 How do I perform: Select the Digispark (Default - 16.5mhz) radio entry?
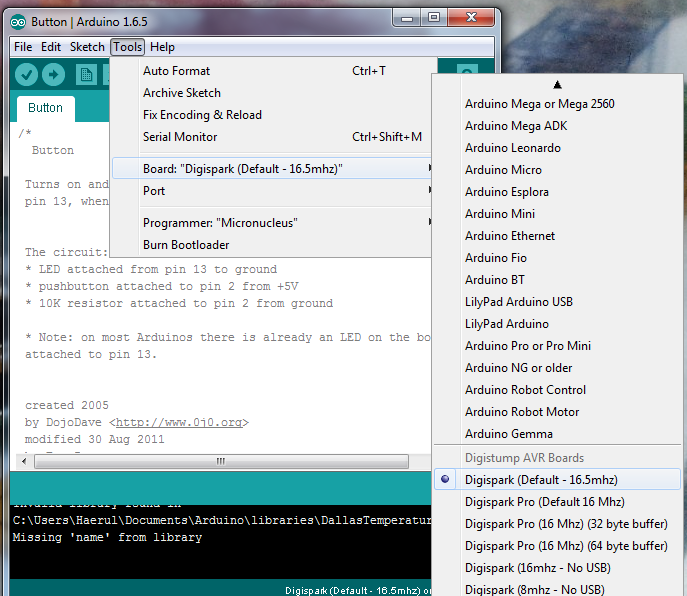pos(557,479)
